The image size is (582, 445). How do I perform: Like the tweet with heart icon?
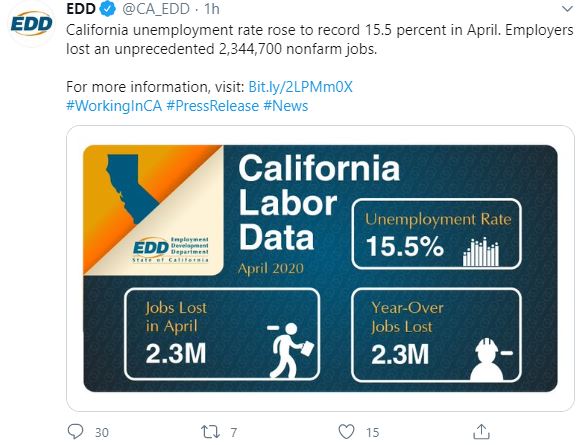[x=346, y=432]
